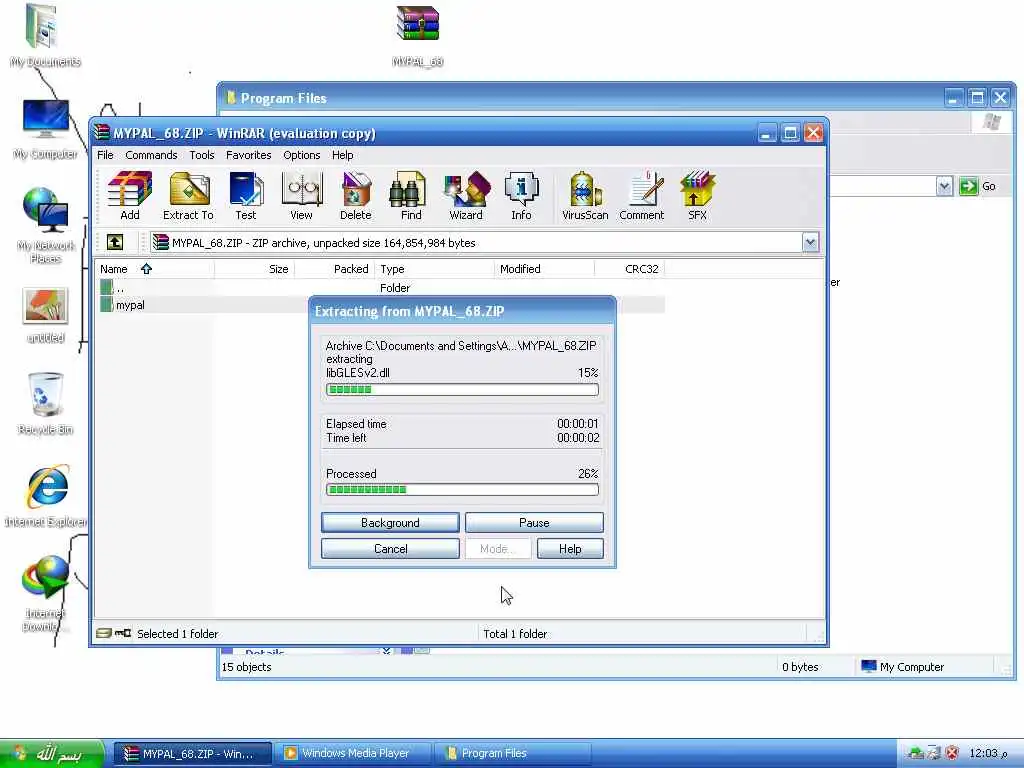Open the File menu
This screenshot has width=1024, height=768.
click(x=105, y=155)
